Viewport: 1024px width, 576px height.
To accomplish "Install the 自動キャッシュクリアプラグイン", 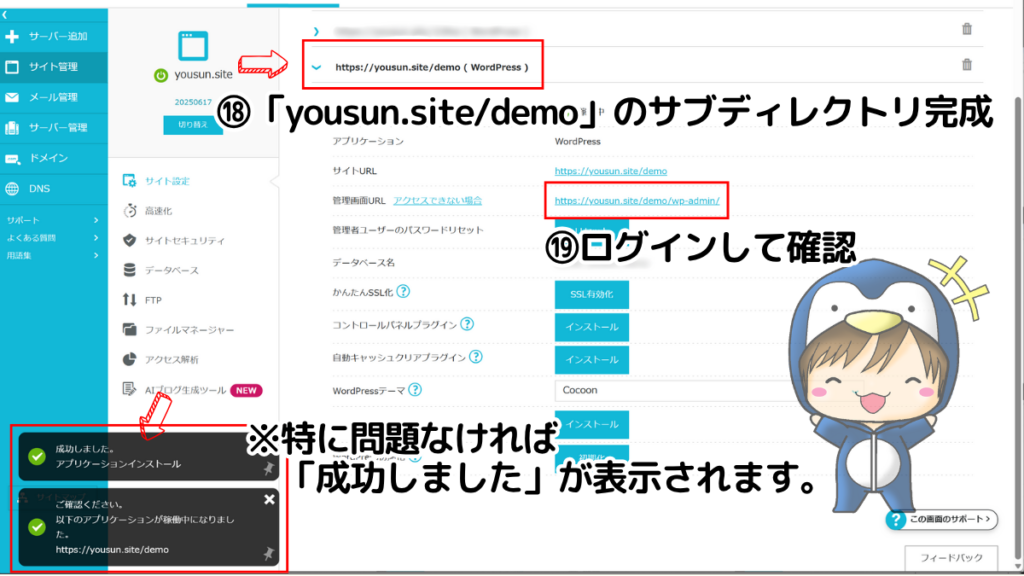I will tap(592, 360).
